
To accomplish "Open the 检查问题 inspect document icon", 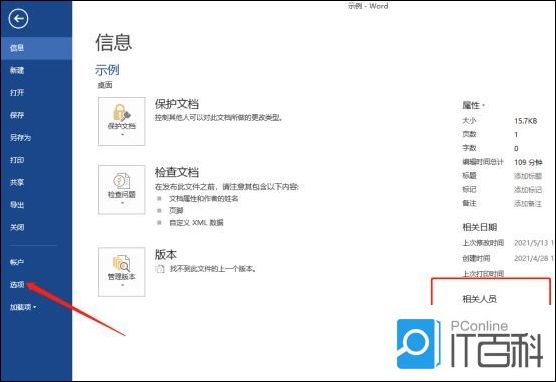I will click(122, 190).
